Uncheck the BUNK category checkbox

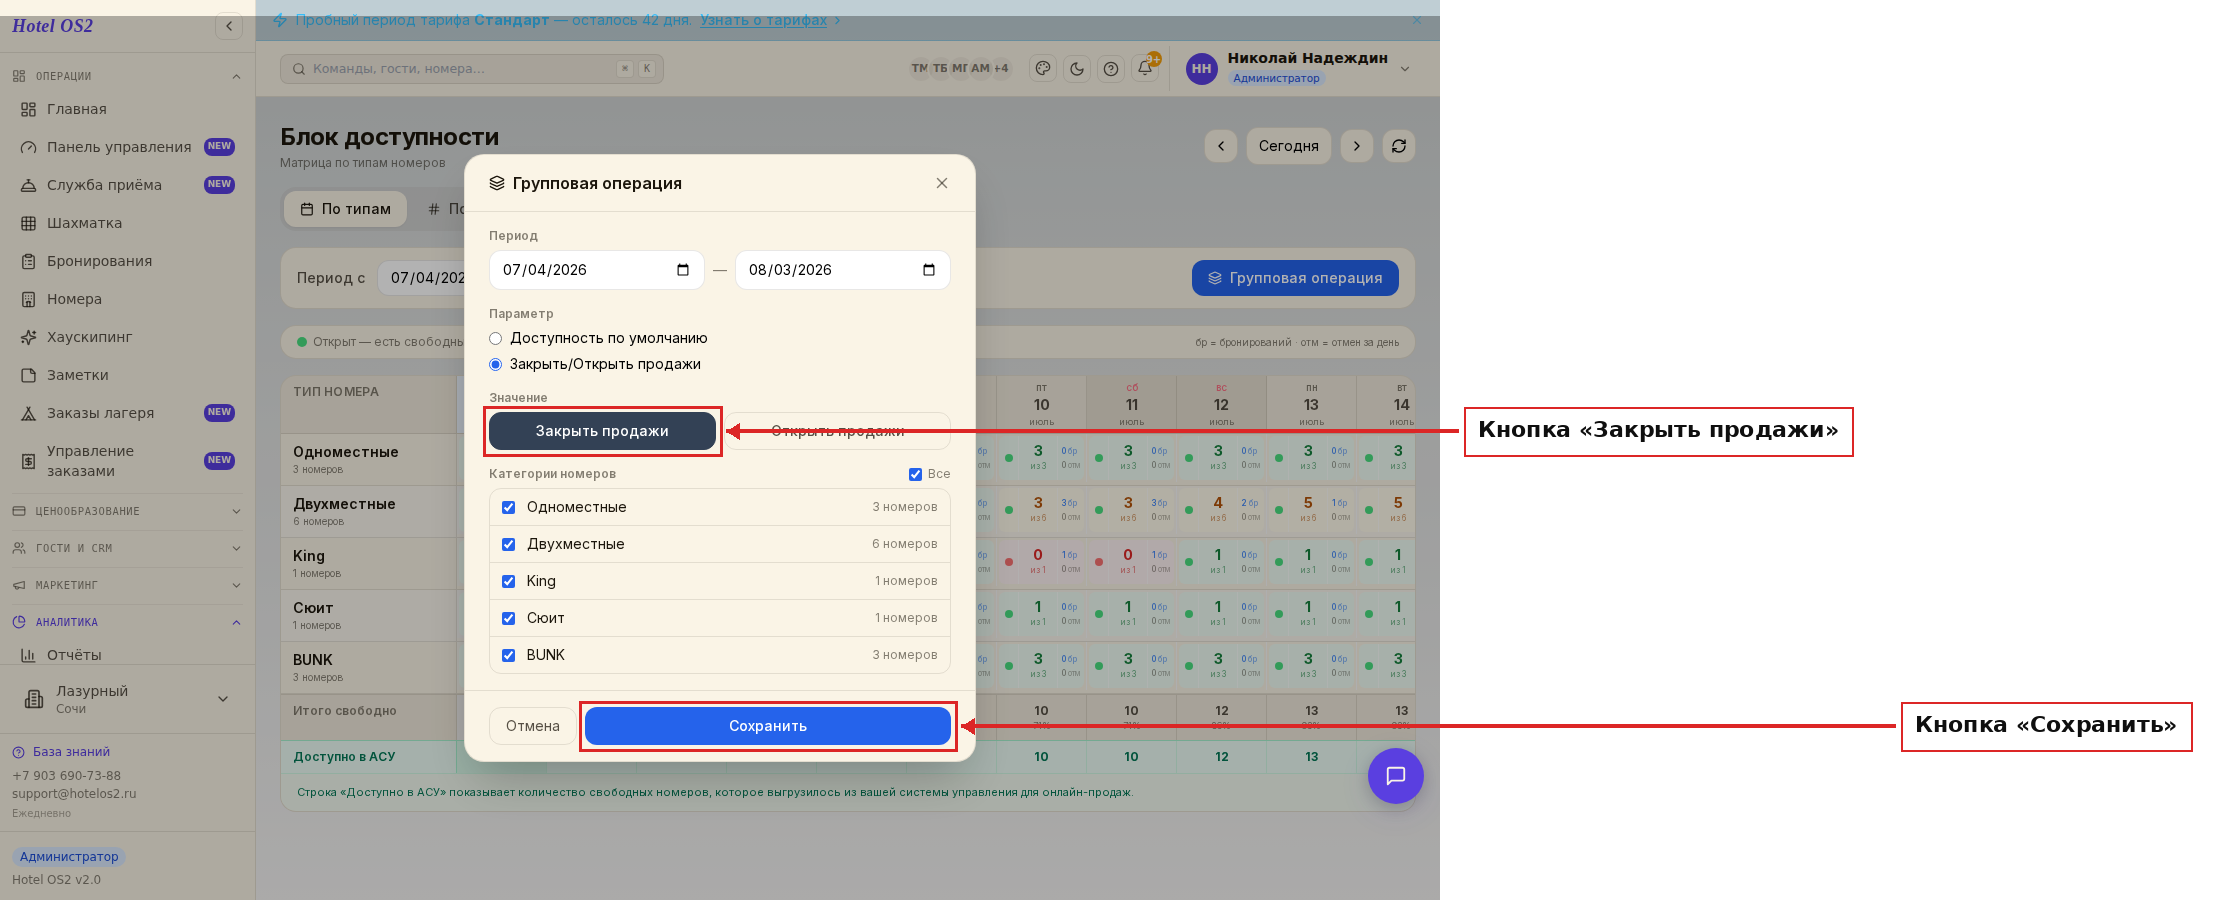(509, 655)
